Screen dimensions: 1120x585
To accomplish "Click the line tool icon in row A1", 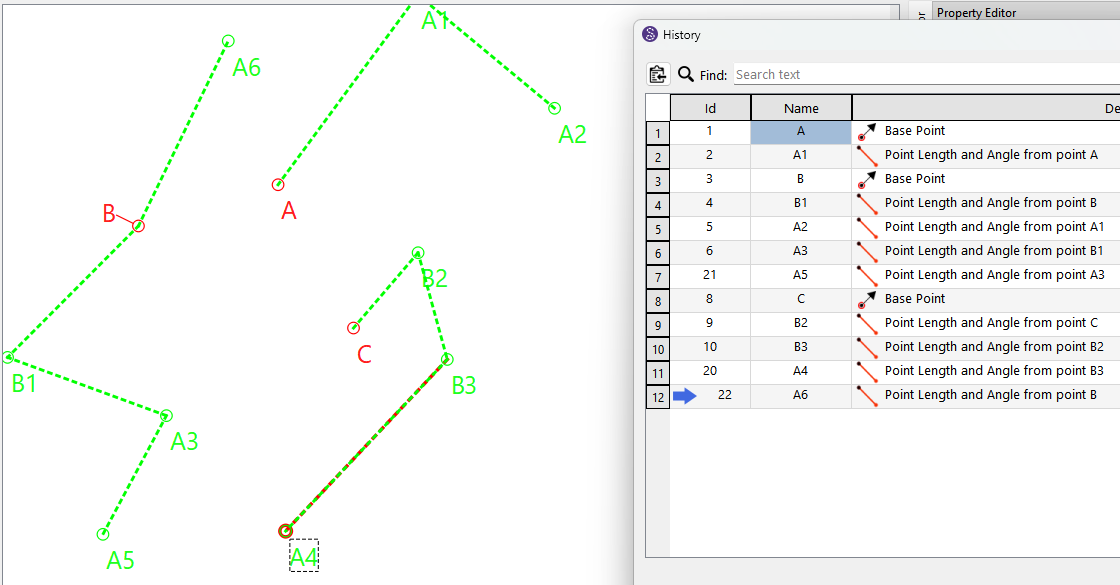I will [x=867, y=155].
